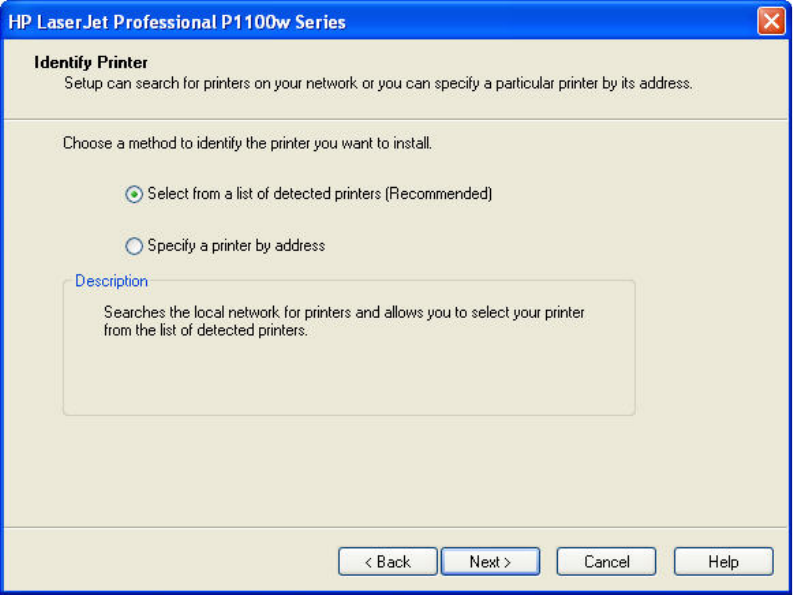Open Help for the setup wizard
793x595 pixels.
point(723,562)
